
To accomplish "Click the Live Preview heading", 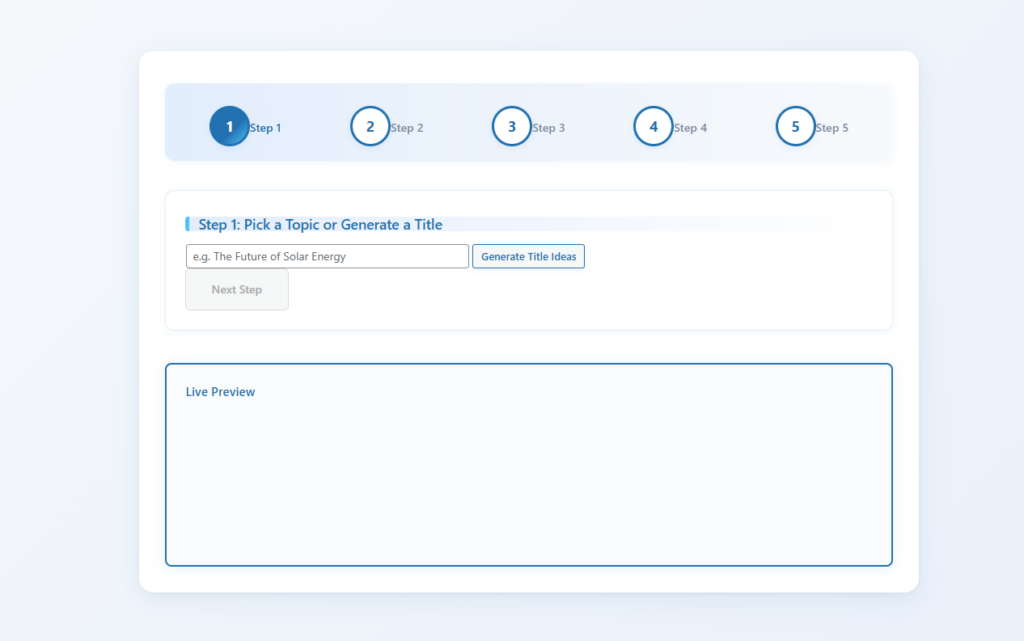I will (220, 392).
